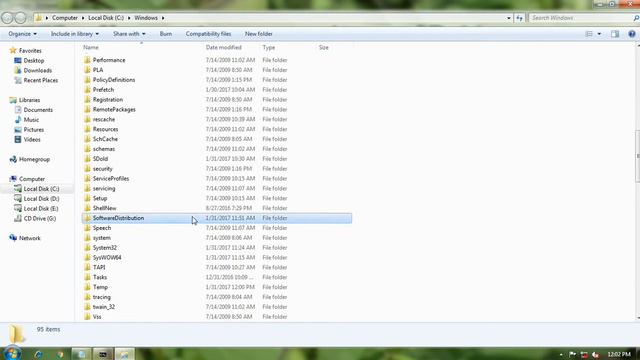The height and width of the screenshot is (360, 640).
Task: Click the Recent Places icon
Action: point(18,80)
